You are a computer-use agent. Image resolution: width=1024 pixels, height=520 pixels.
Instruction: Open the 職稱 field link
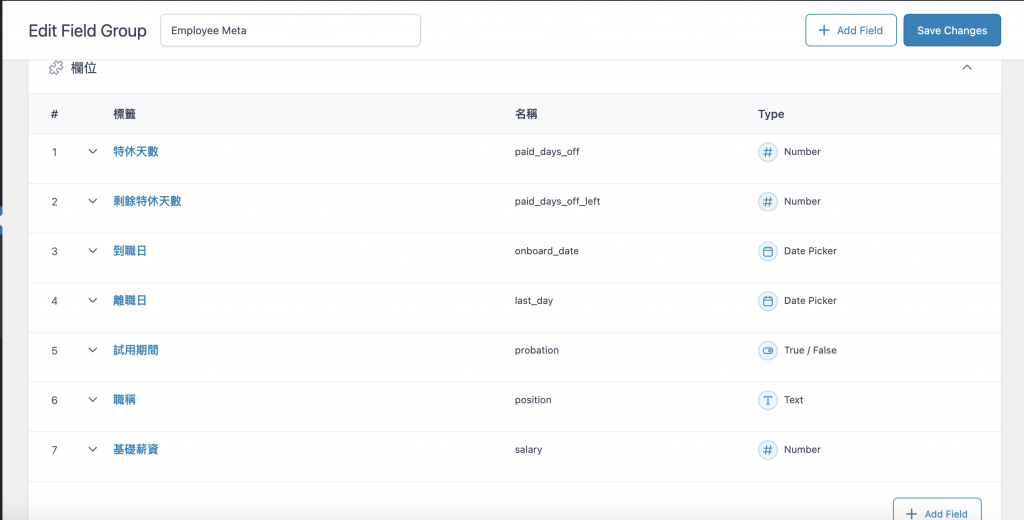124,400
